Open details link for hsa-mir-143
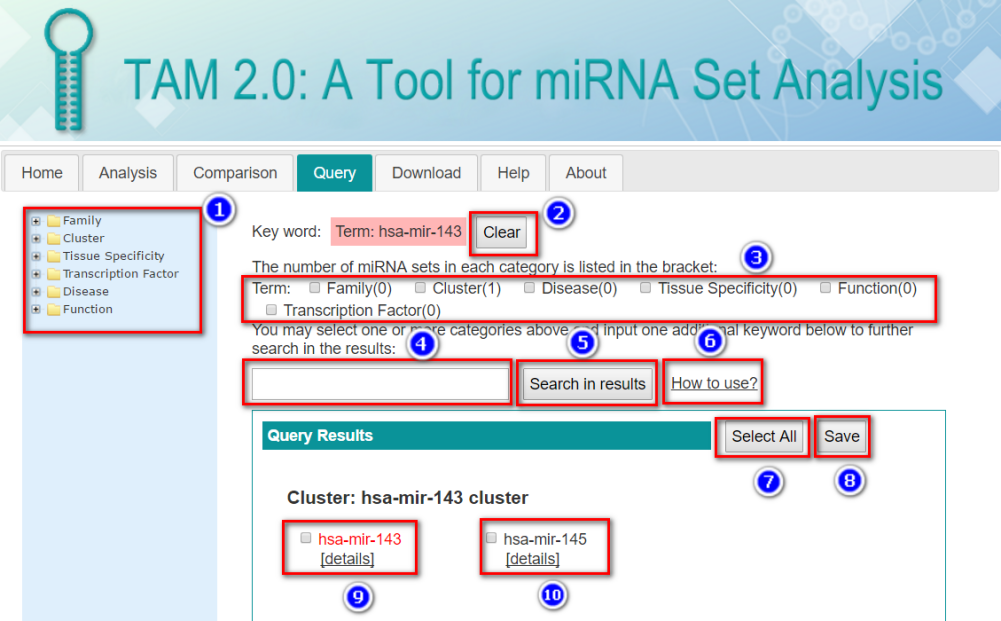The width and height of the screenshot is (1001, 621). [x=347, y=559]
